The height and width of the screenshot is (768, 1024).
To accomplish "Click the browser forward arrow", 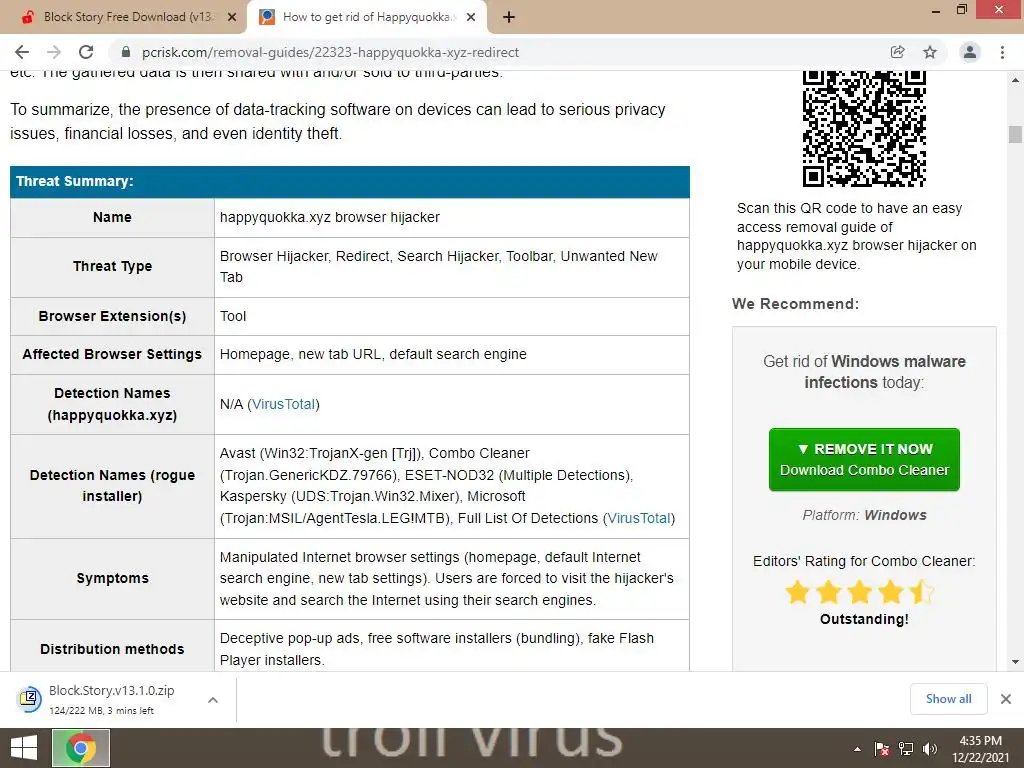I will [54, 52].
